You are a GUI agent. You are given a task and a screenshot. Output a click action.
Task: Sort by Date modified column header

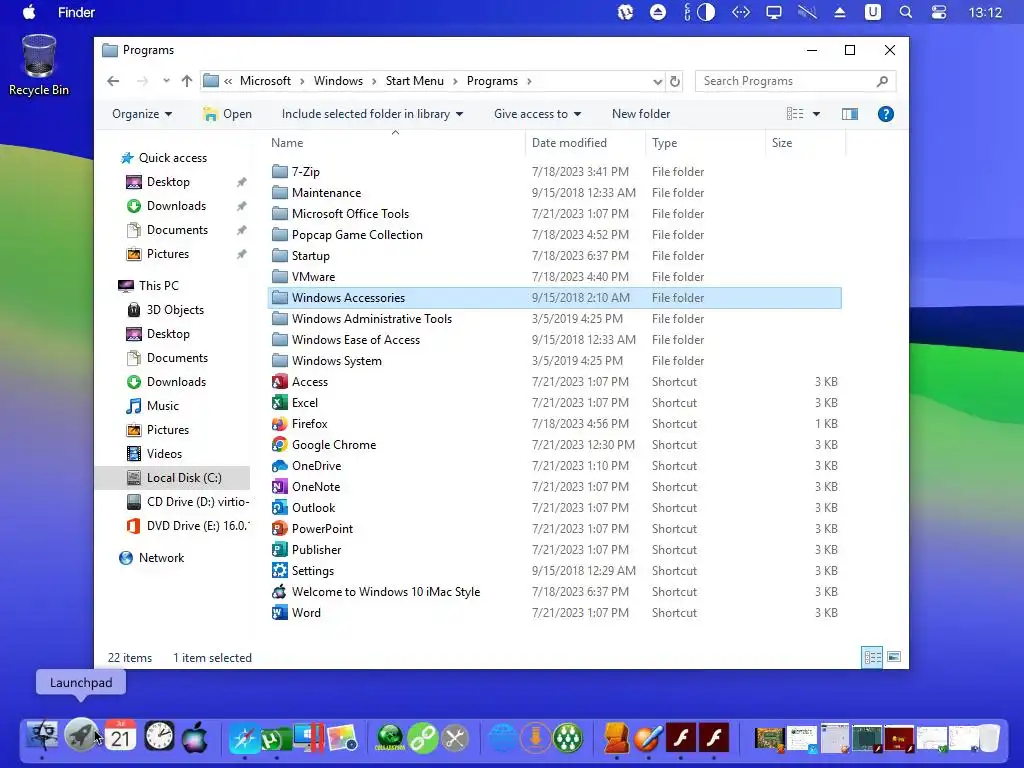(x=585, y=143)
